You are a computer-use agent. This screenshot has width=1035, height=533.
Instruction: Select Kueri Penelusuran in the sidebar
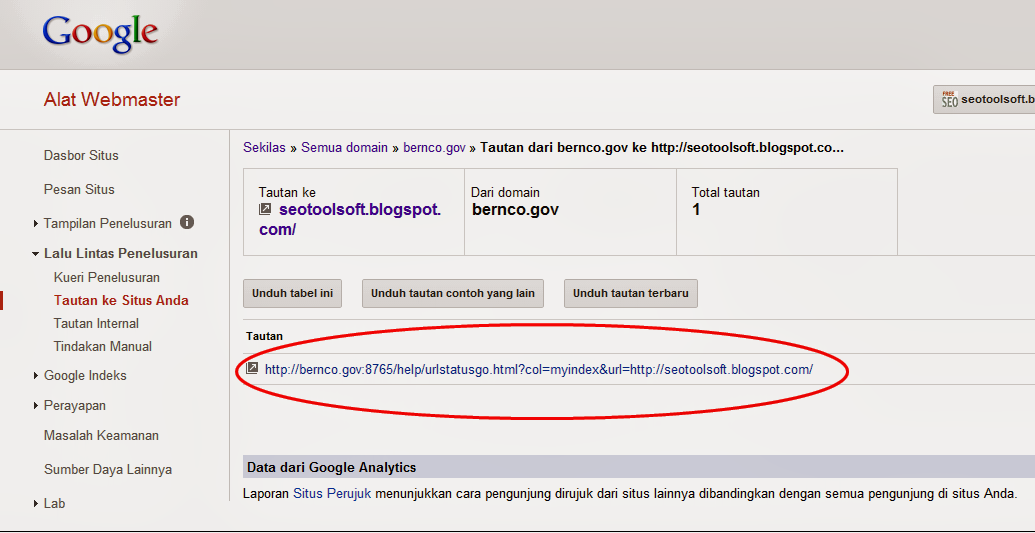coord(107,277)
